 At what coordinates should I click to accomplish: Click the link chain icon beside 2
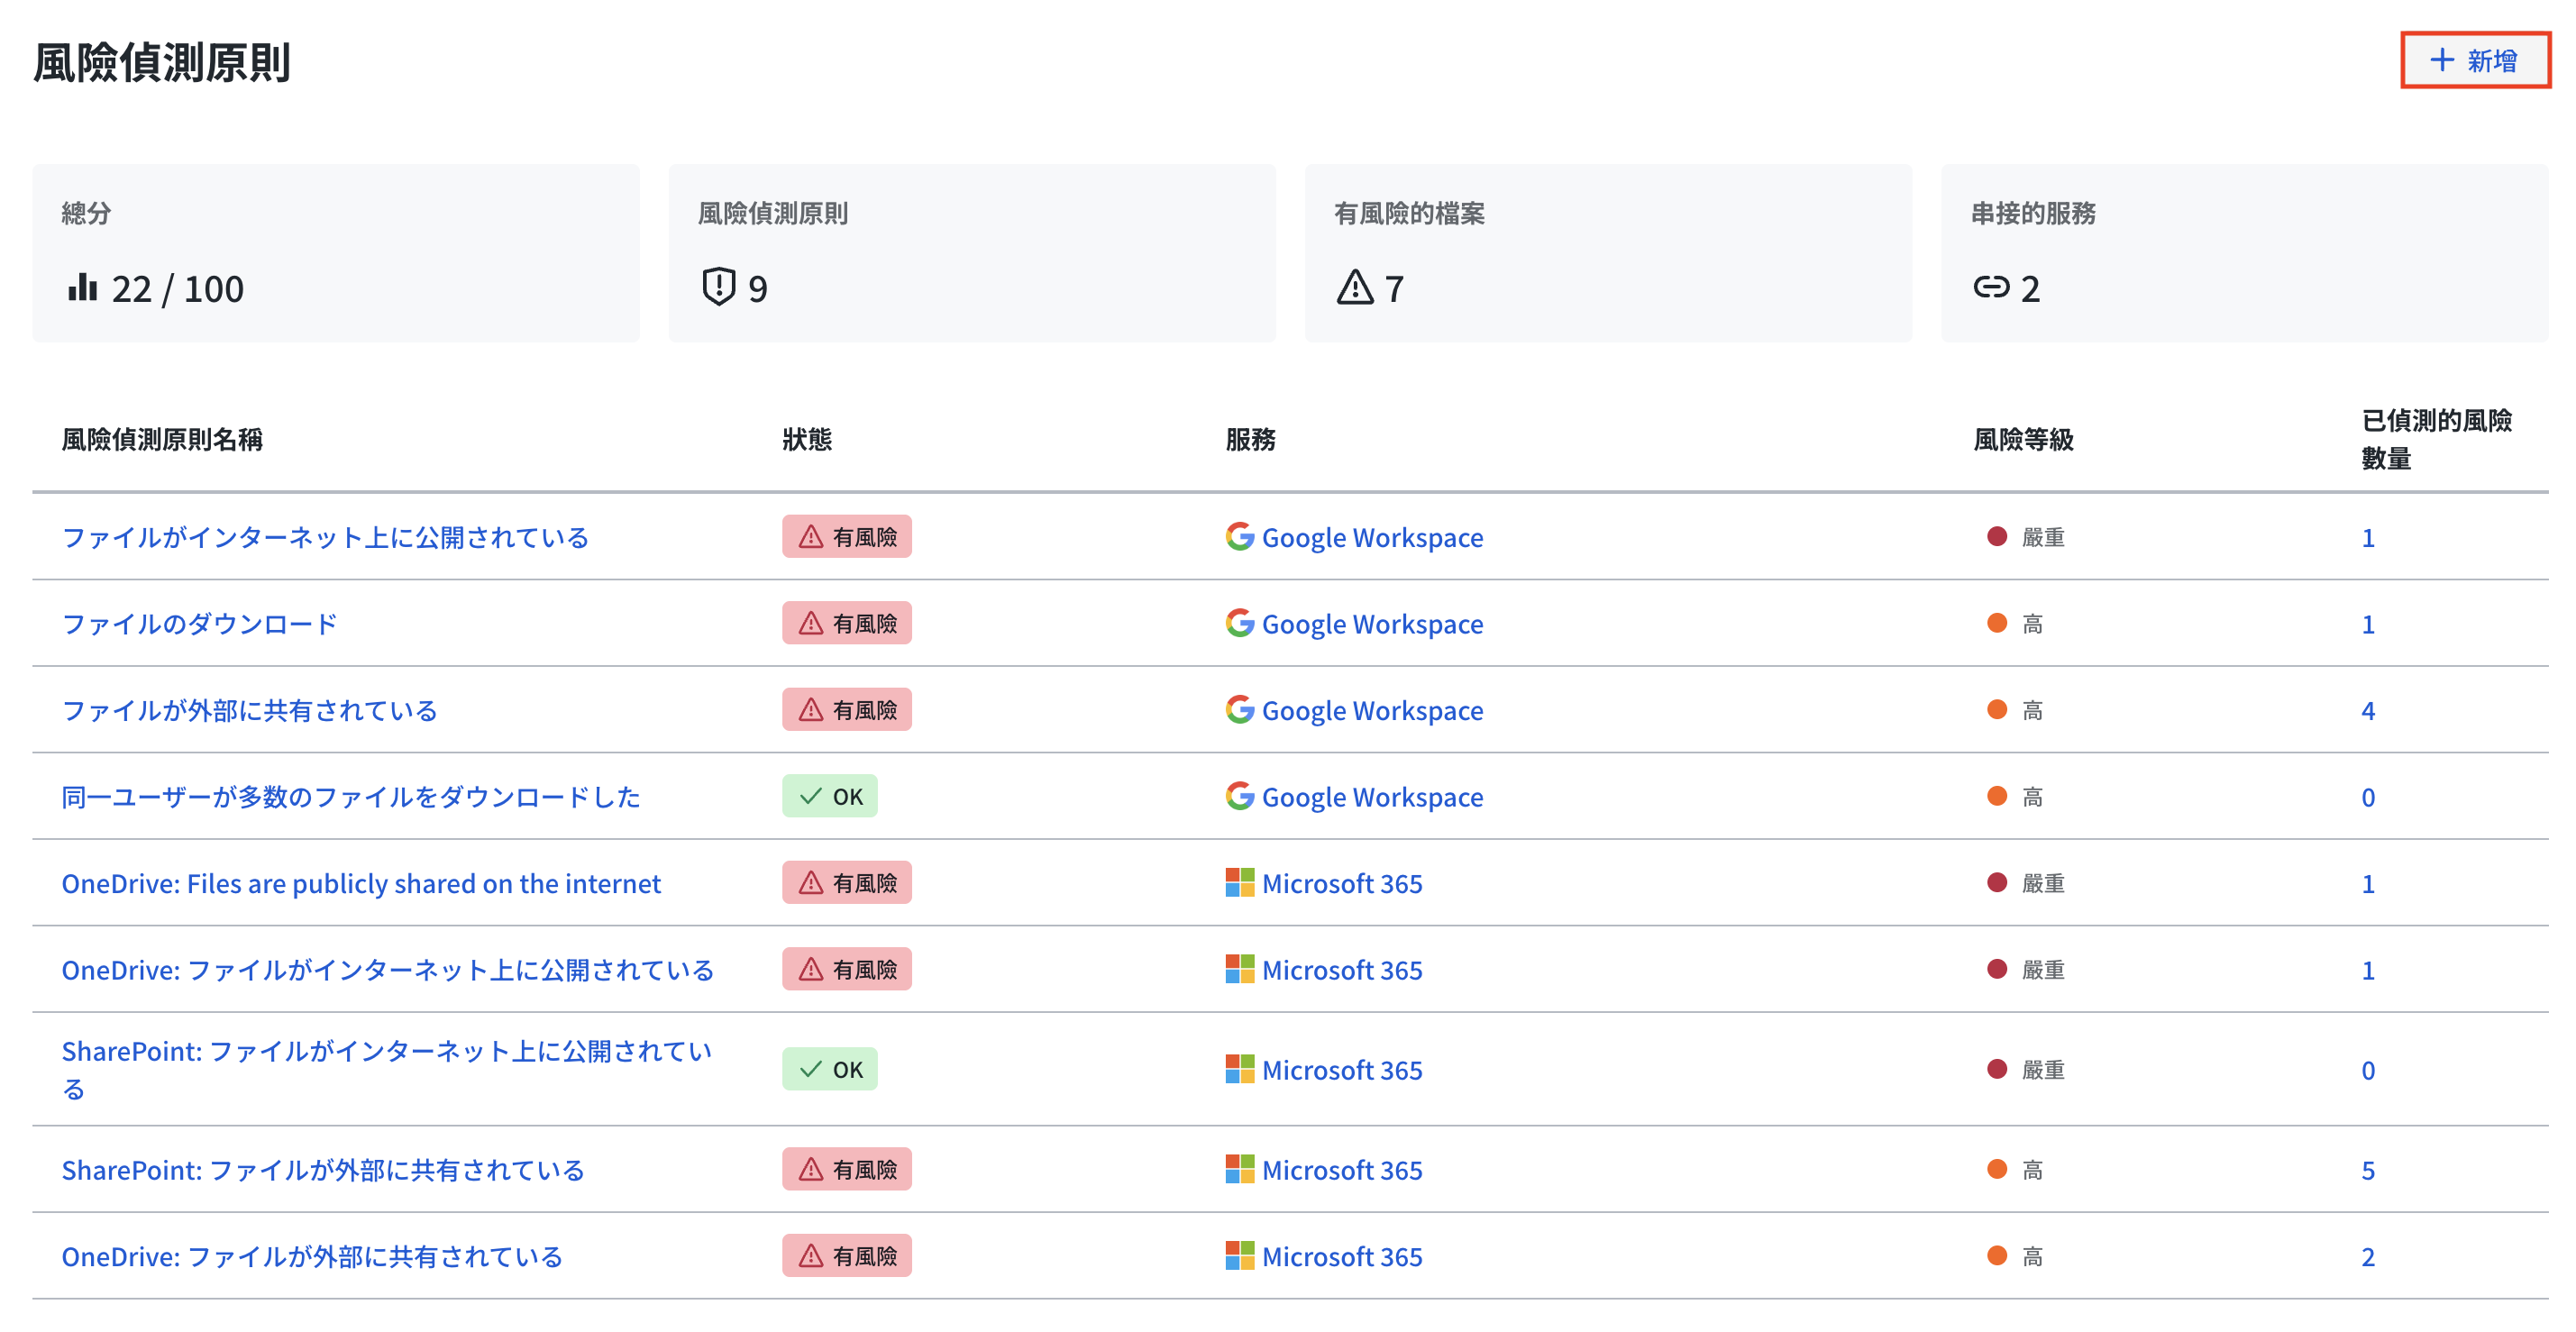coord(1990,288)
